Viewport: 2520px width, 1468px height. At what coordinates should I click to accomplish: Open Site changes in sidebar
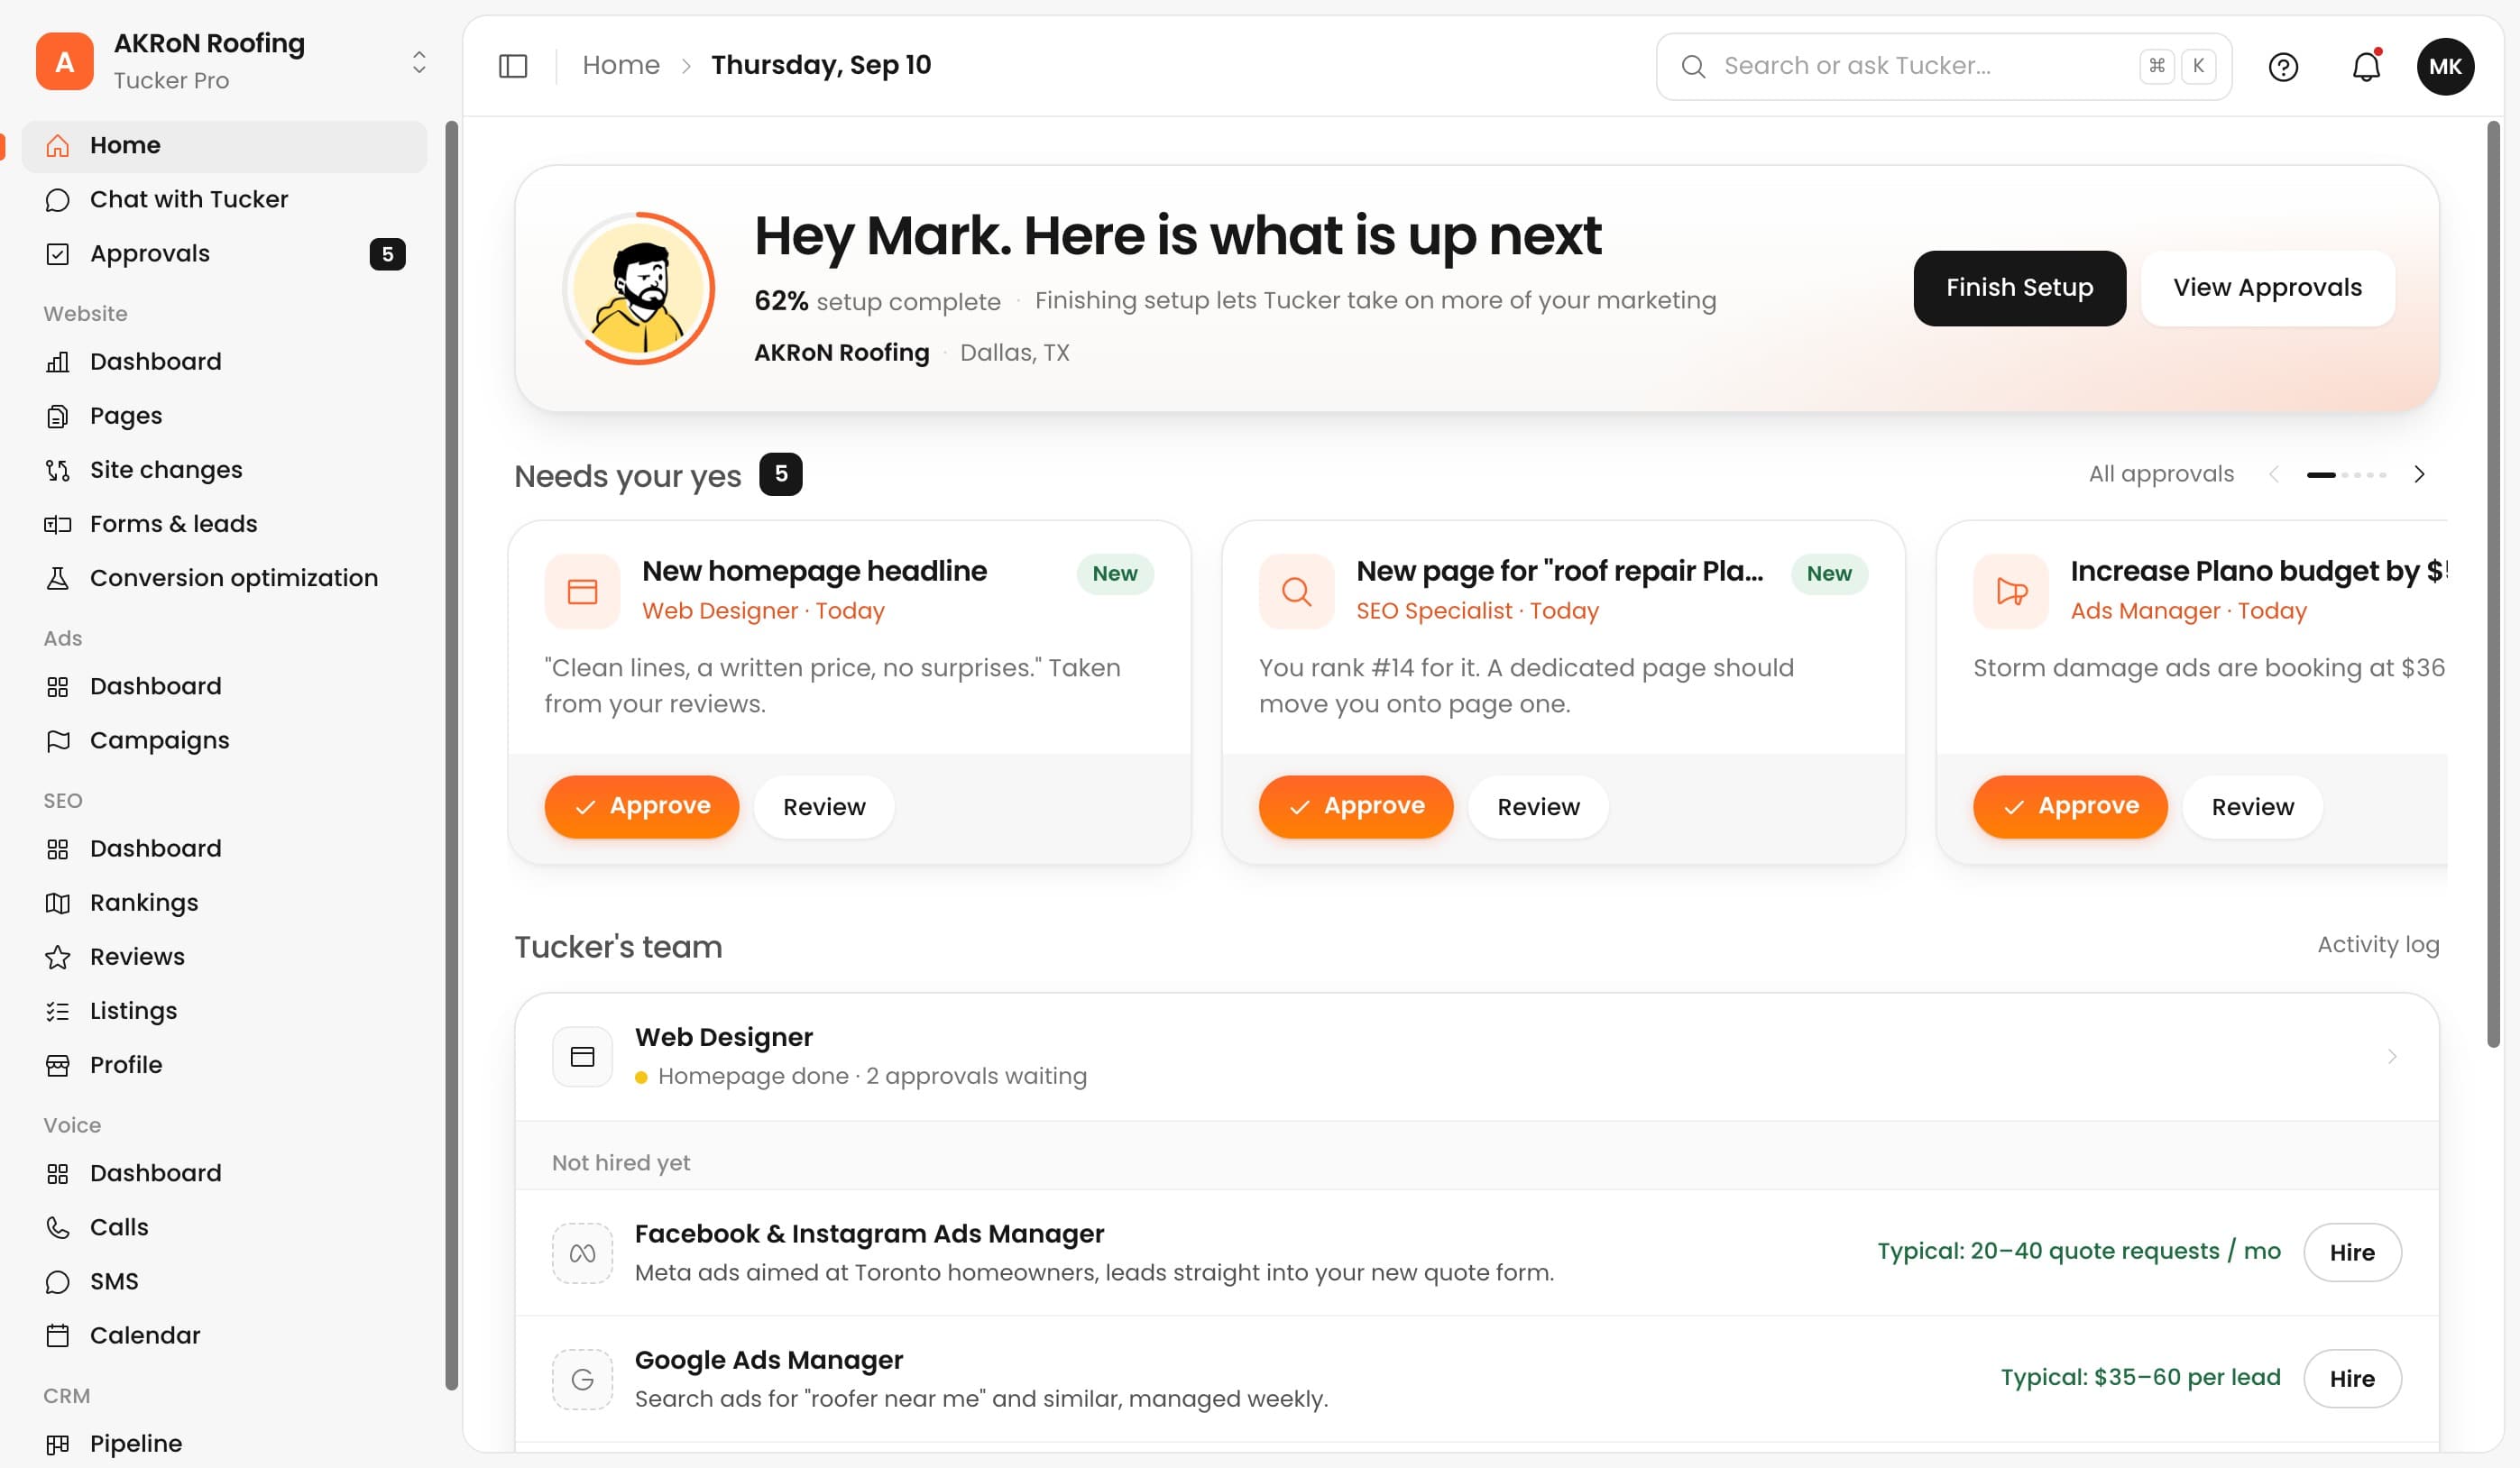coord(224,470)
